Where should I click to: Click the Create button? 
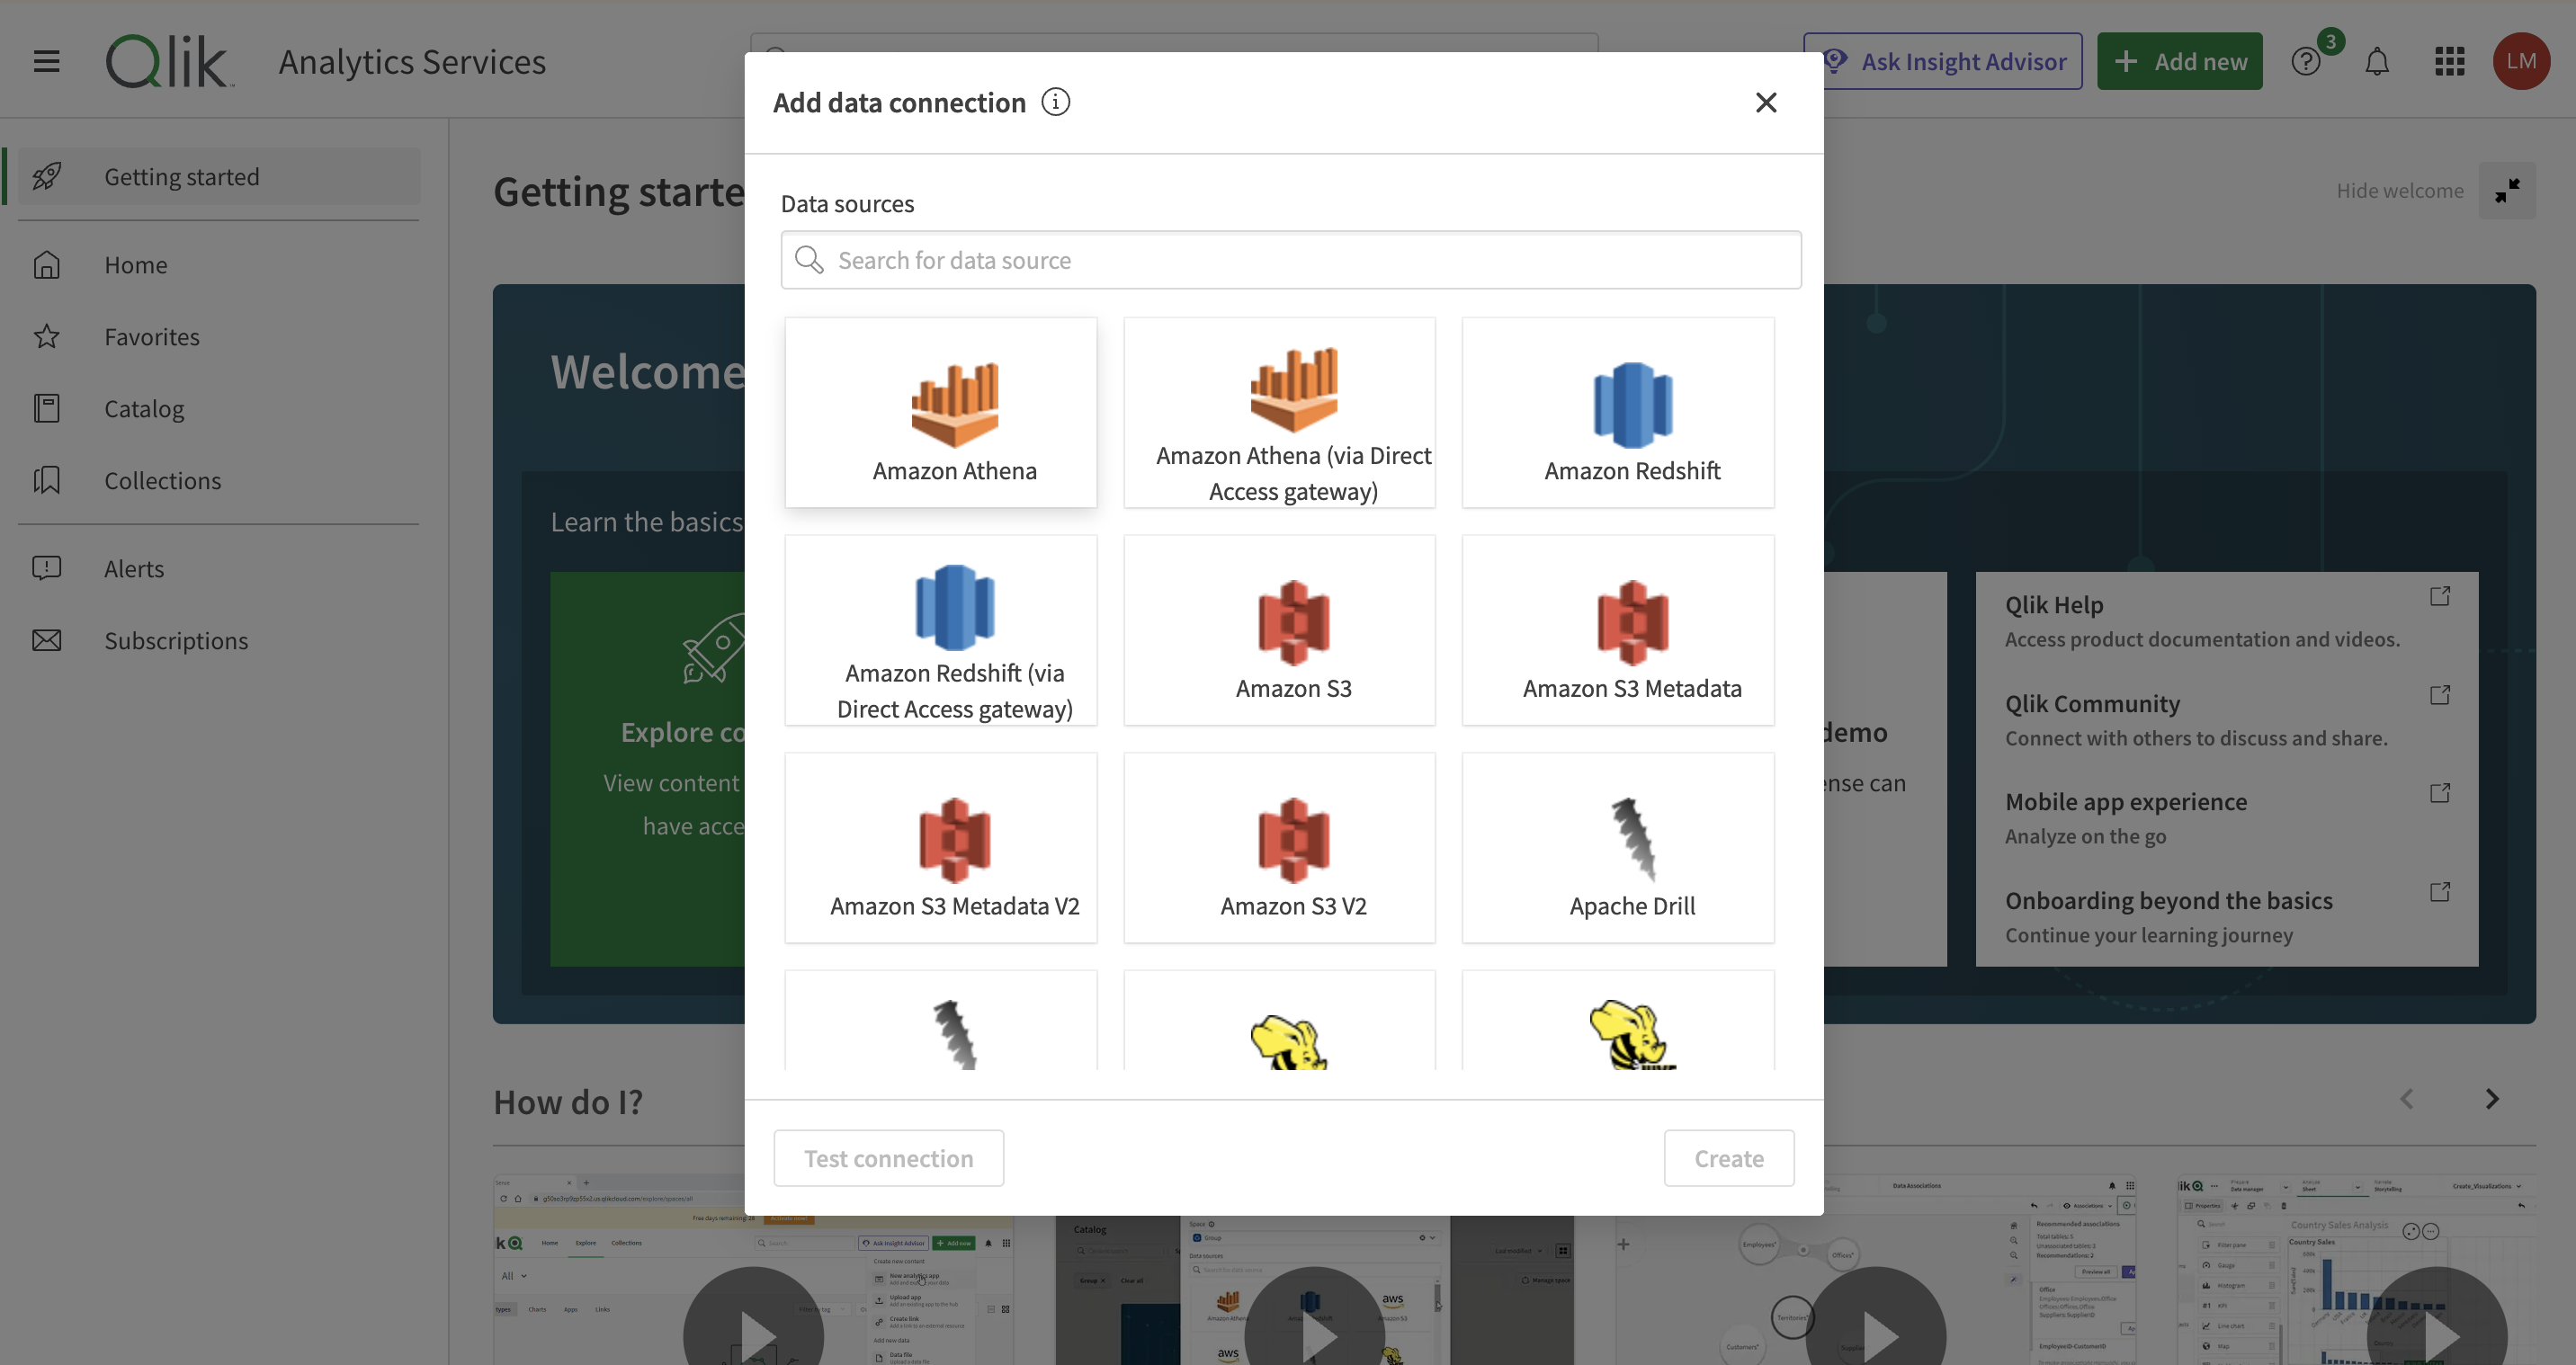coord(1729,1158)
